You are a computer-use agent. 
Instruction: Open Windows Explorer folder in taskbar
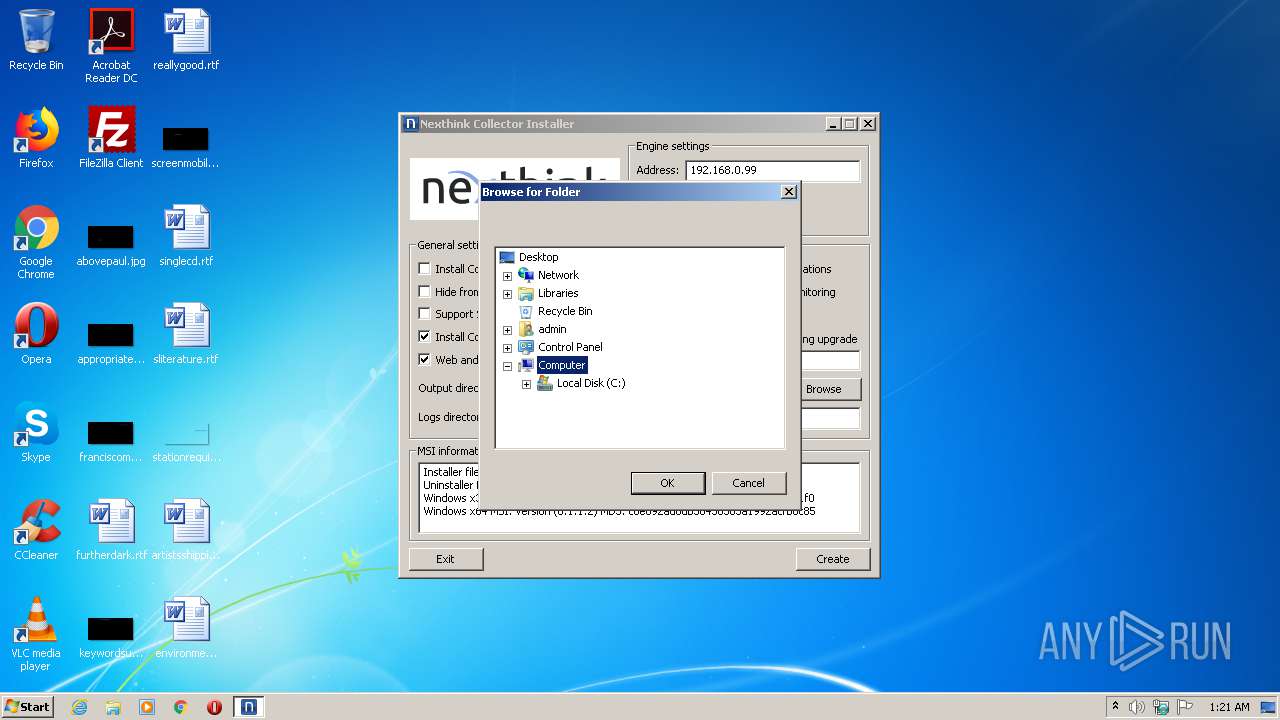113,707
